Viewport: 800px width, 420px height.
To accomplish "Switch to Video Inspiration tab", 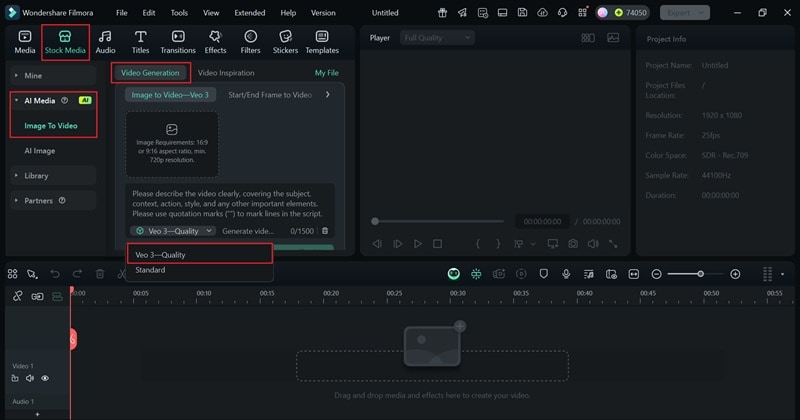I will pos(226,72).
